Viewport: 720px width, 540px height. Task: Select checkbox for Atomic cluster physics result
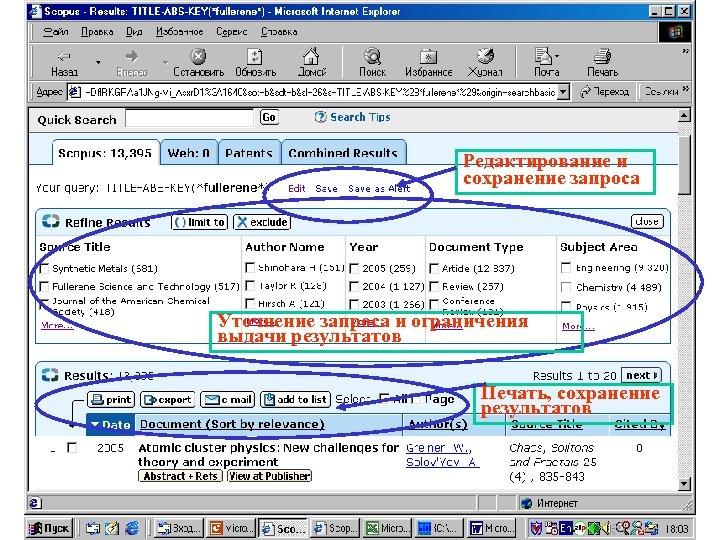72,447
